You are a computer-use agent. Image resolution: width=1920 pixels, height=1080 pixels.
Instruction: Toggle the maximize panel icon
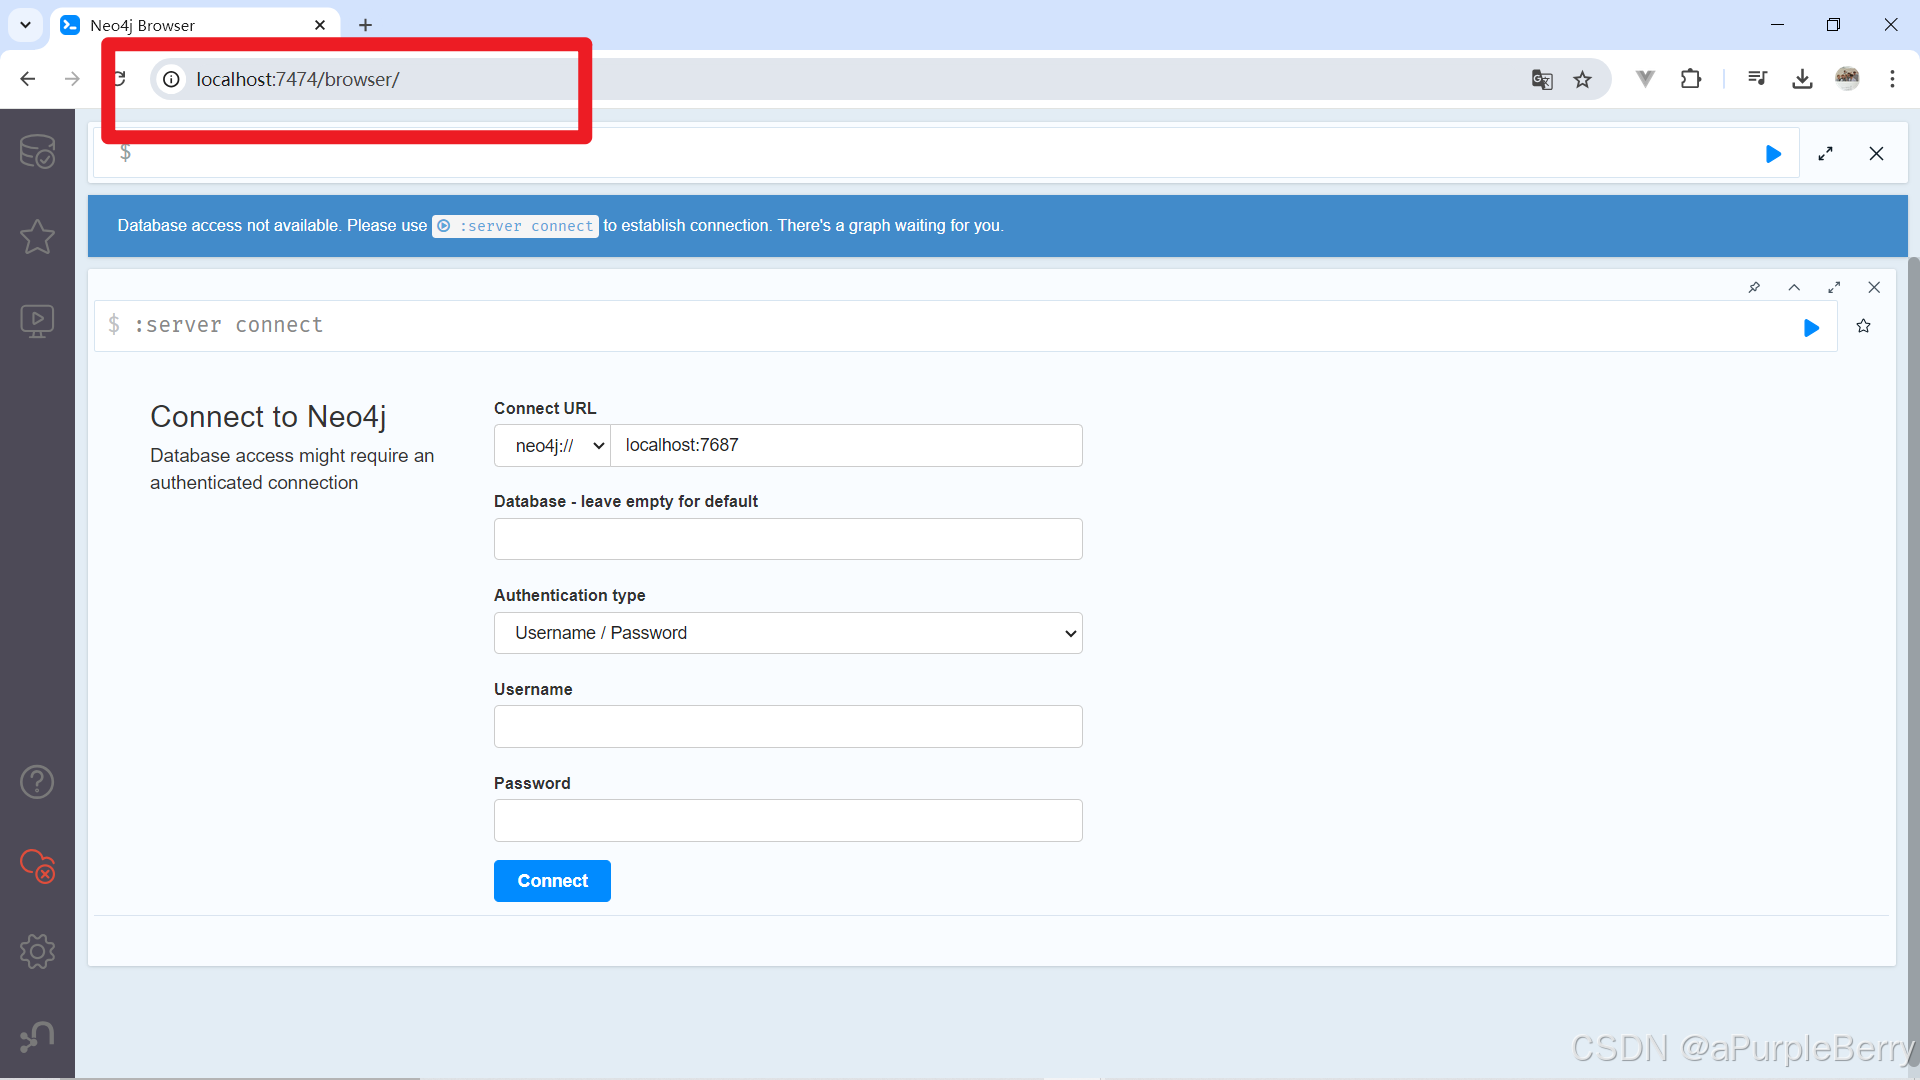click(1825, 153)
